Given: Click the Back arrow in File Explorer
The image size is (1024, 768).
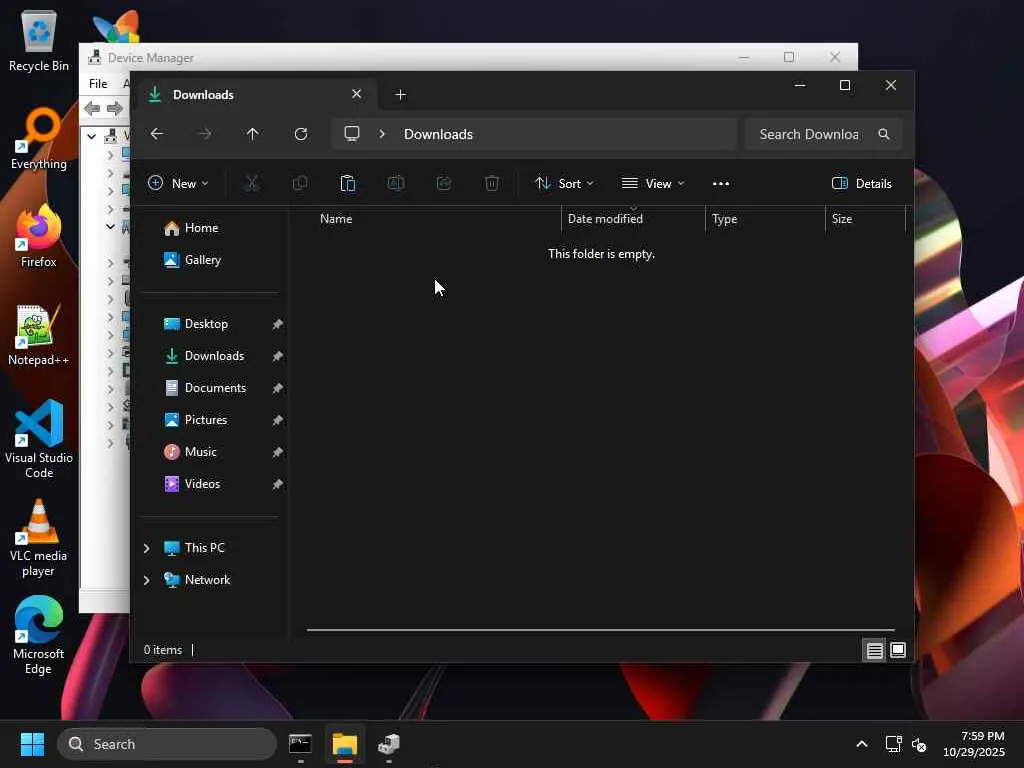Looking at the screenshot, I should point(157,134).
